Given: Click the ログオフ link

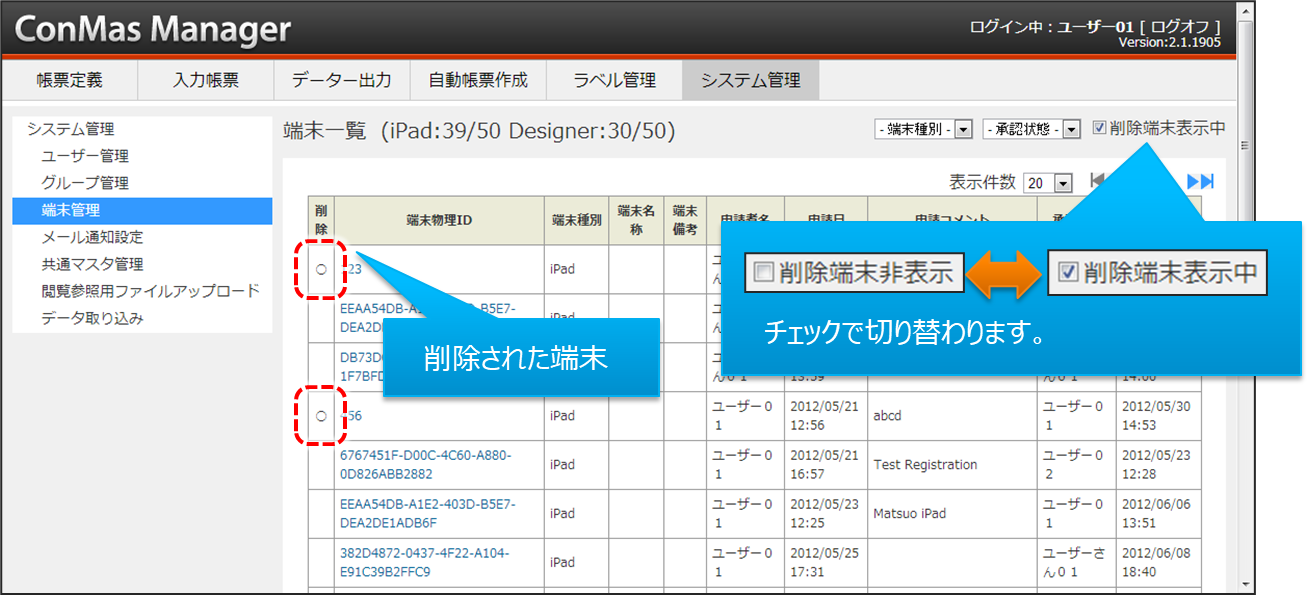Looking at the screenshot, I should coord(1184,26).
